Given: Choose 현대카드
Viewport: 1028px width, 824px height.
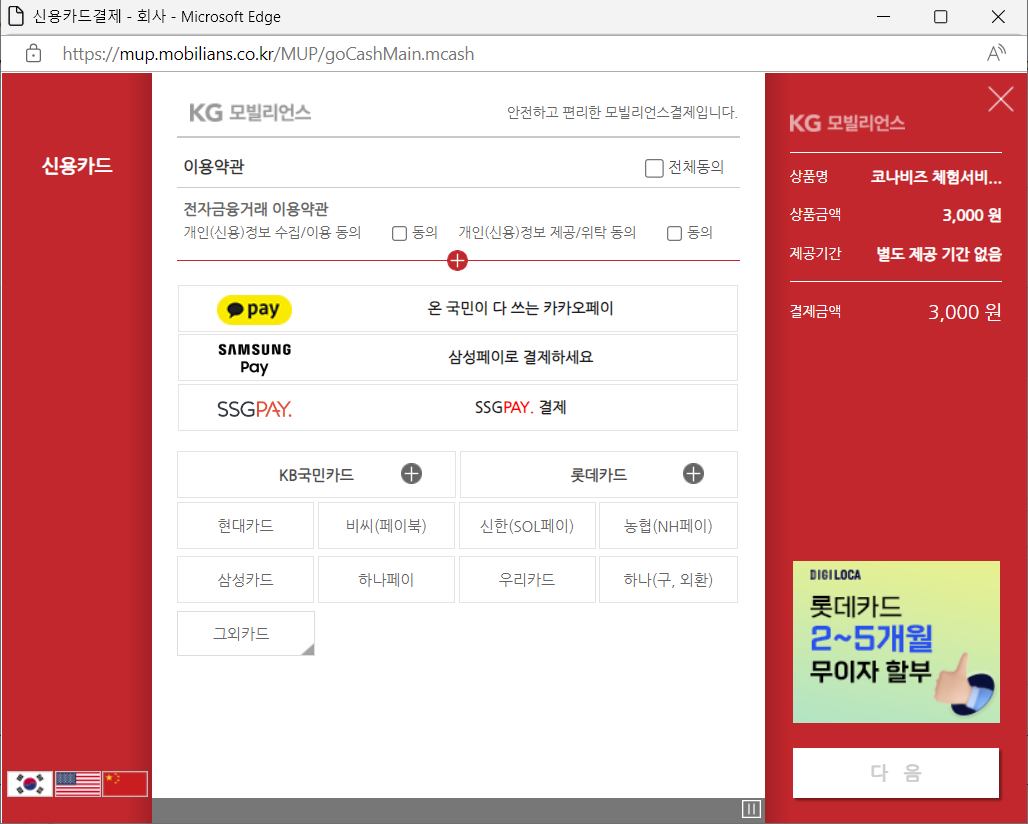Looking at the screenshot, I should pyautogui.click(x=245, y=526).
